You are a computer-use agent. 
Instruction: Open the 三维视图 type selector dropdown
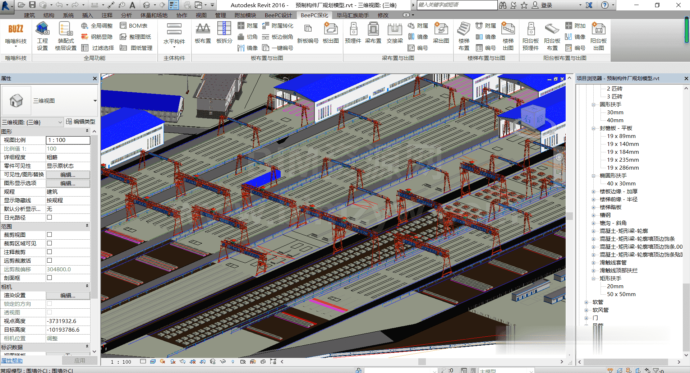point(49,101)
